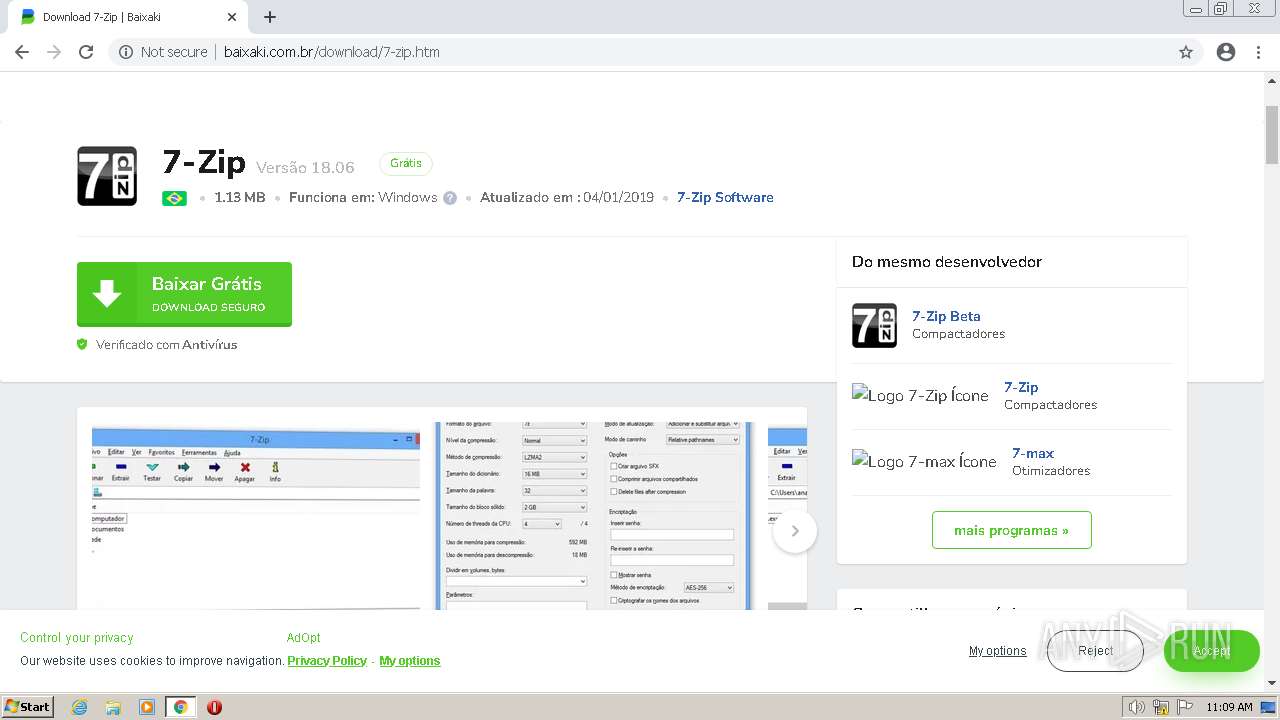Click the Brazil flag icon
1280x720 pixels.
pyautogui.click(x=174, y=198)
